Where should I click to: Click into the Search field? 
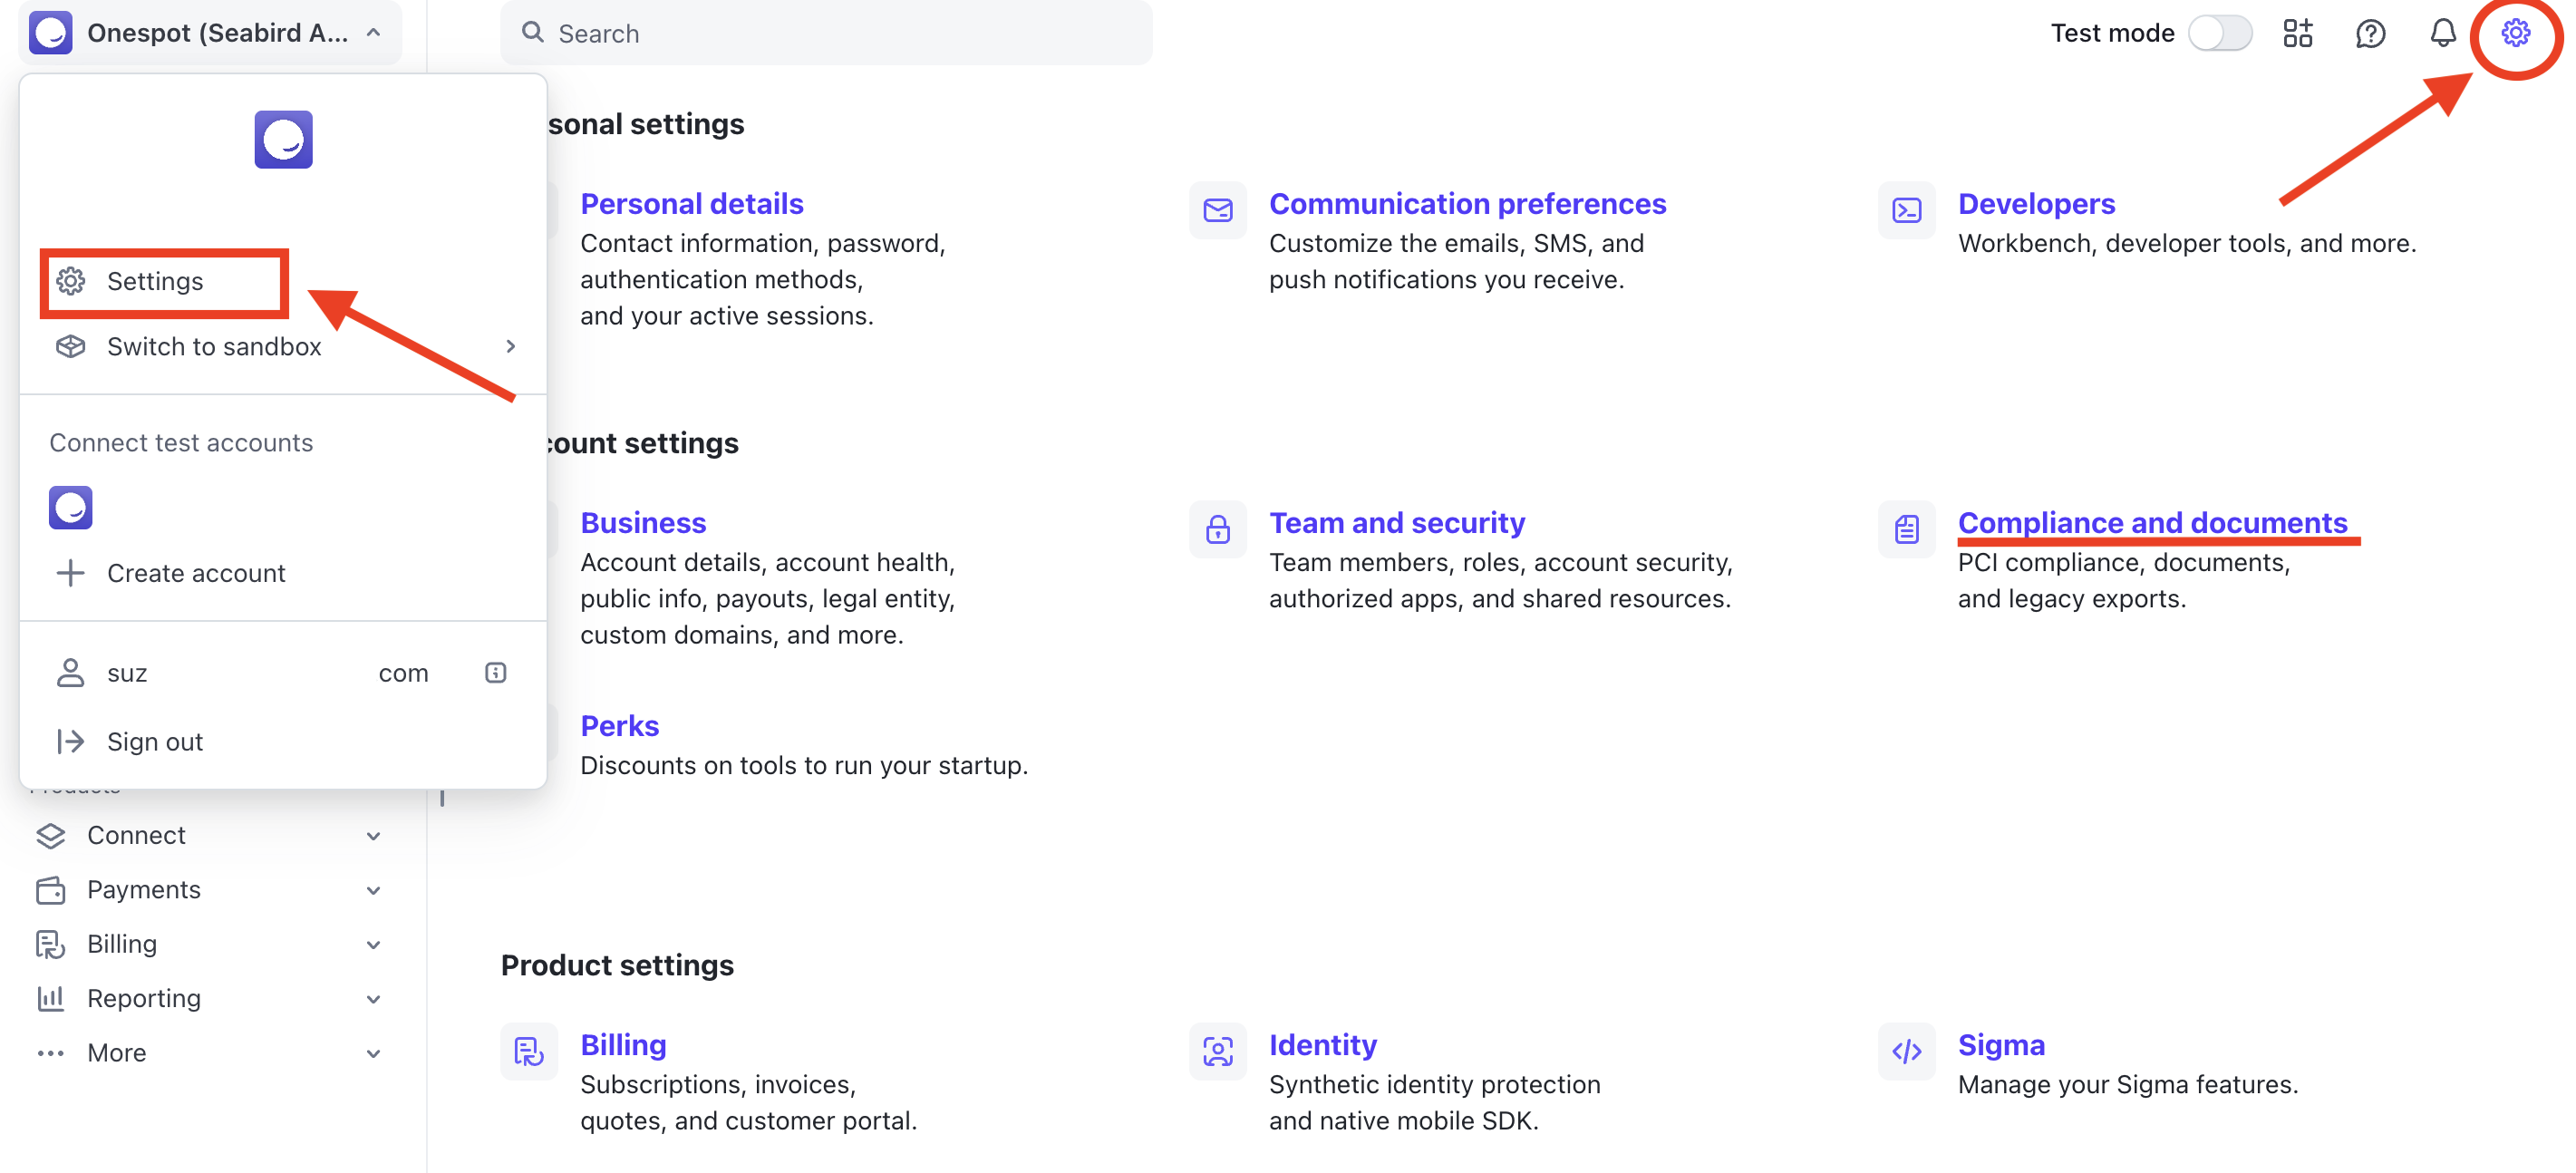[x=826, y=33]
